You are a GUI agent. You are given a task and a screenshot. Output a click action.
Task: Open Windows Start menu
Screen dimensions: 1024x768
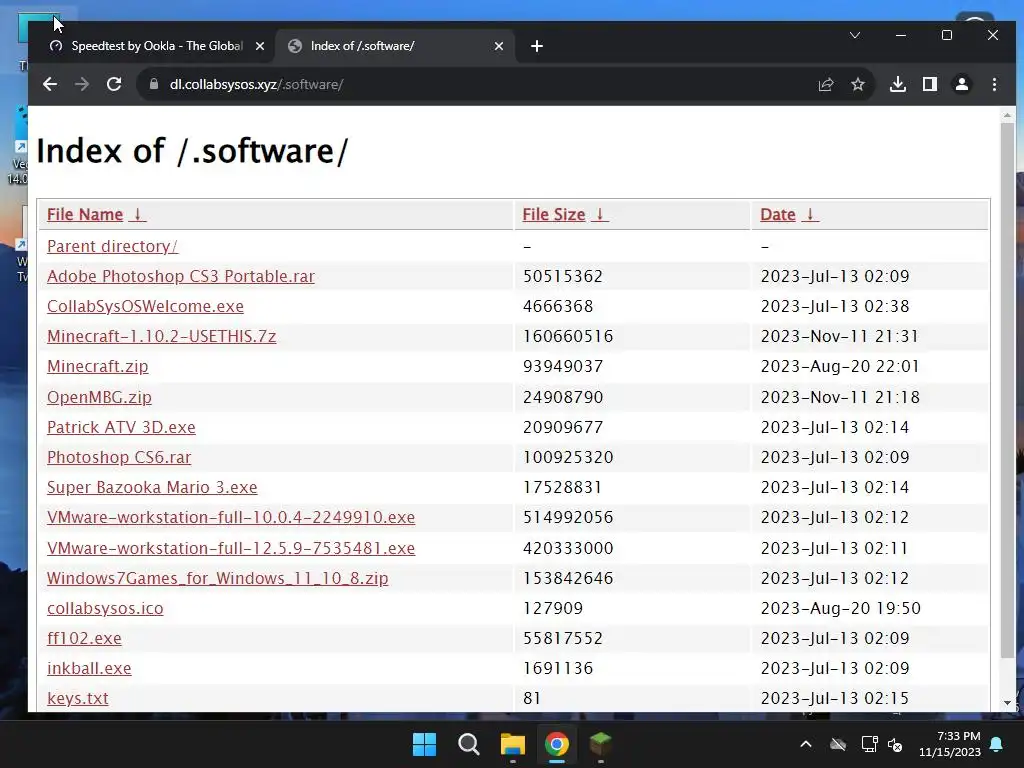[424, 744]
